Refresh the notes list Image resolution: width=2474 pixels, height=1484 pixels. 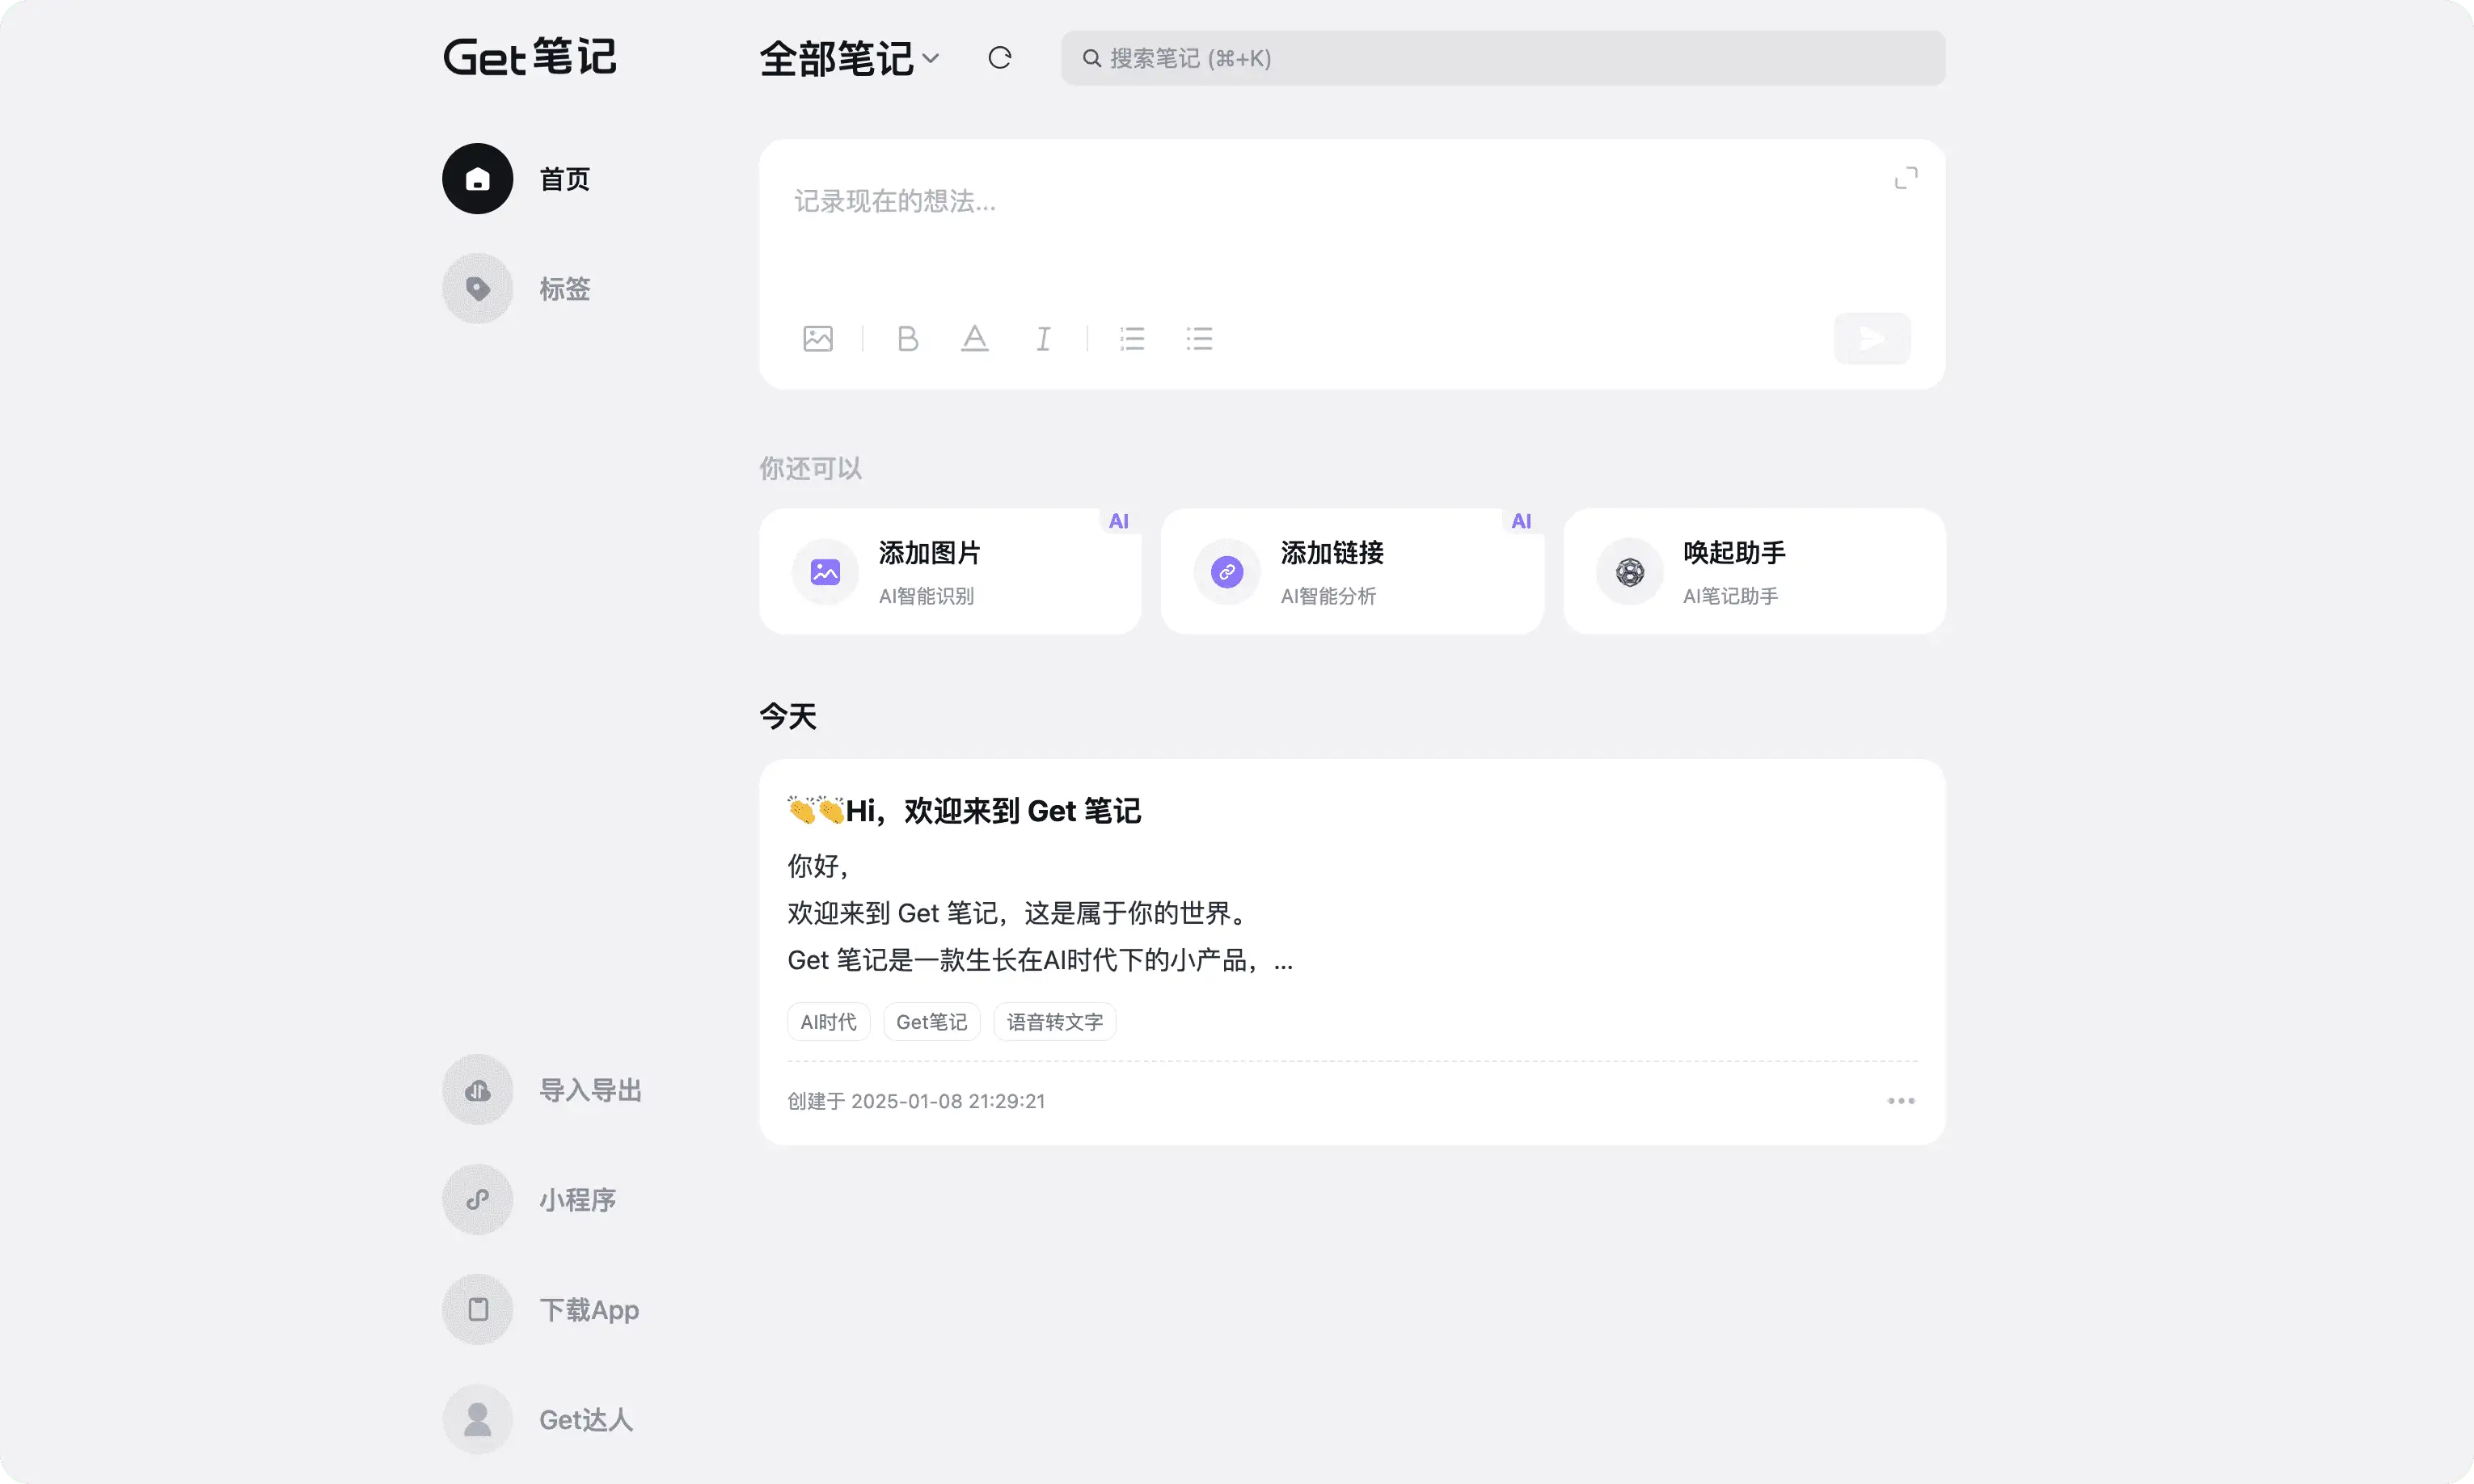1000,57
